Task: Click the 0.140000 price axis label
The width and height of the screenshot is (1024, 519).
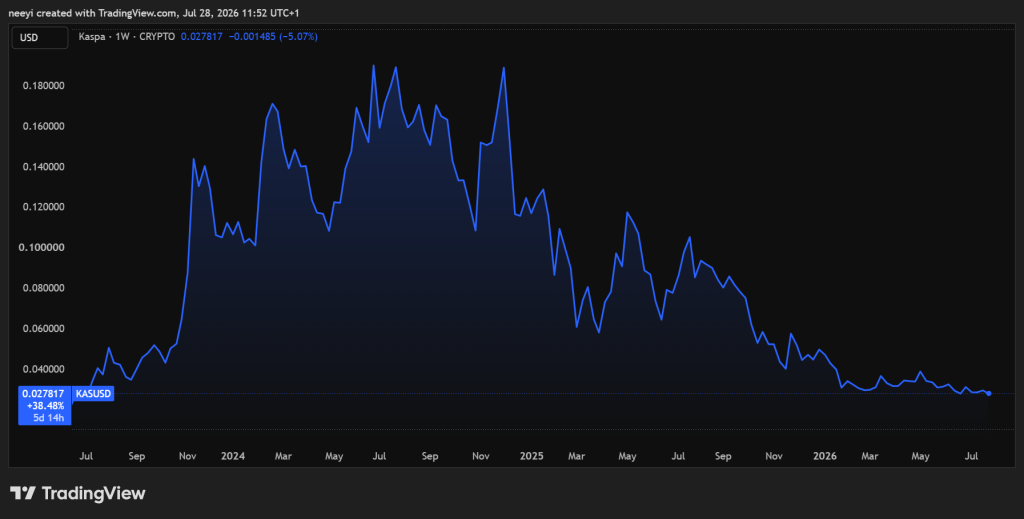Action: coord(43,166)
